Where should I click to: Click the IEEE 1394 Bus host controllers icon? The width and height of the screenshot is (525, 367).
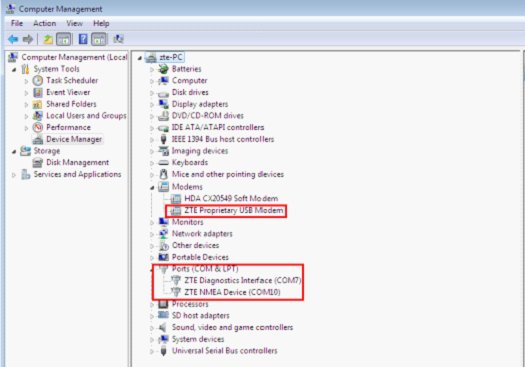[x=163, y=139]
